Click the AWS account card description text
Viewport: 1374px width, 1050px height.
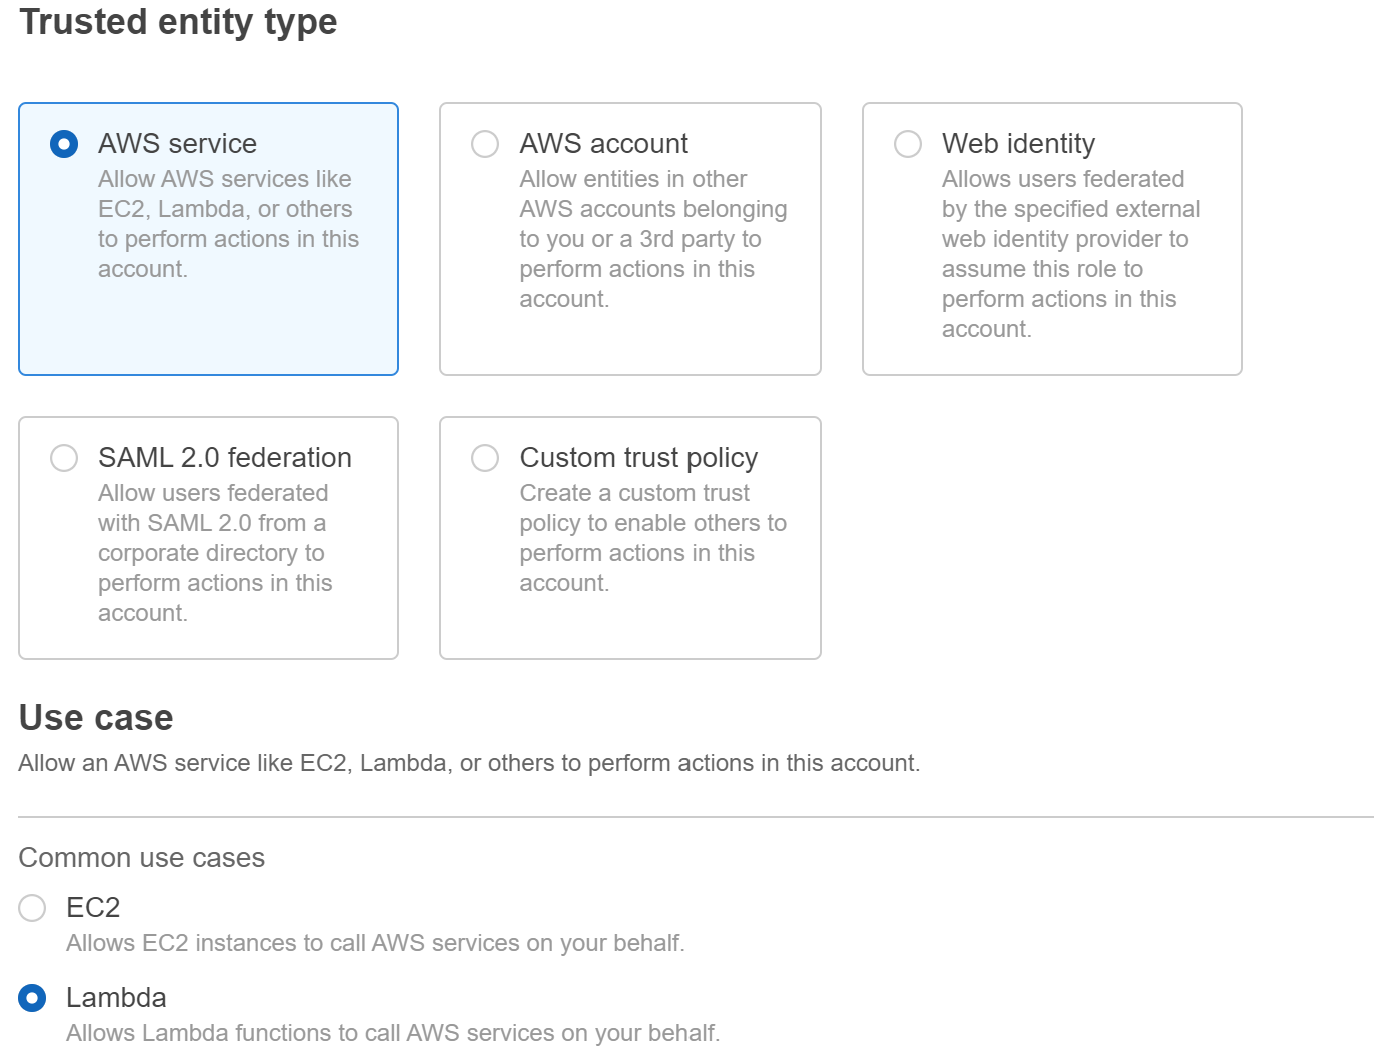click(652, 239)
